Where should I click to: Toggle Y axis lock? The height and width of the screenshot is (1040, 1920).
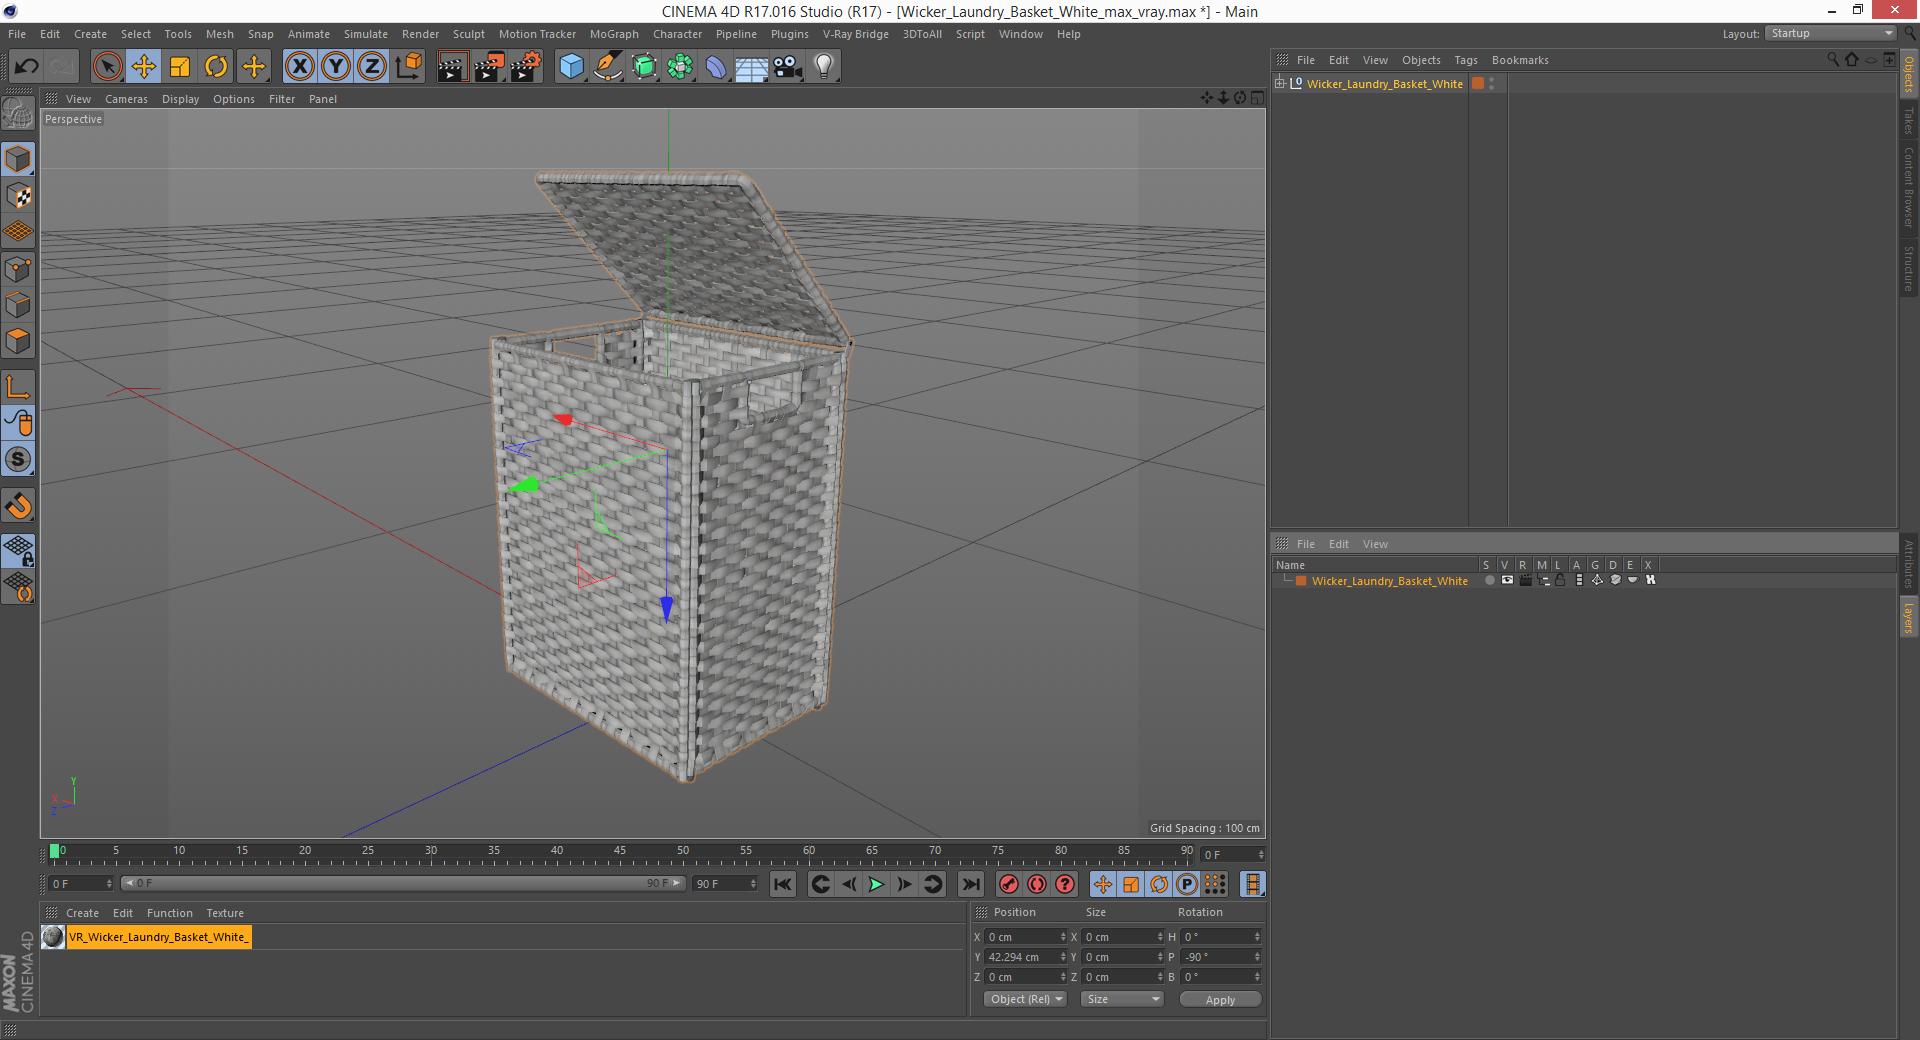click(336, 67)
